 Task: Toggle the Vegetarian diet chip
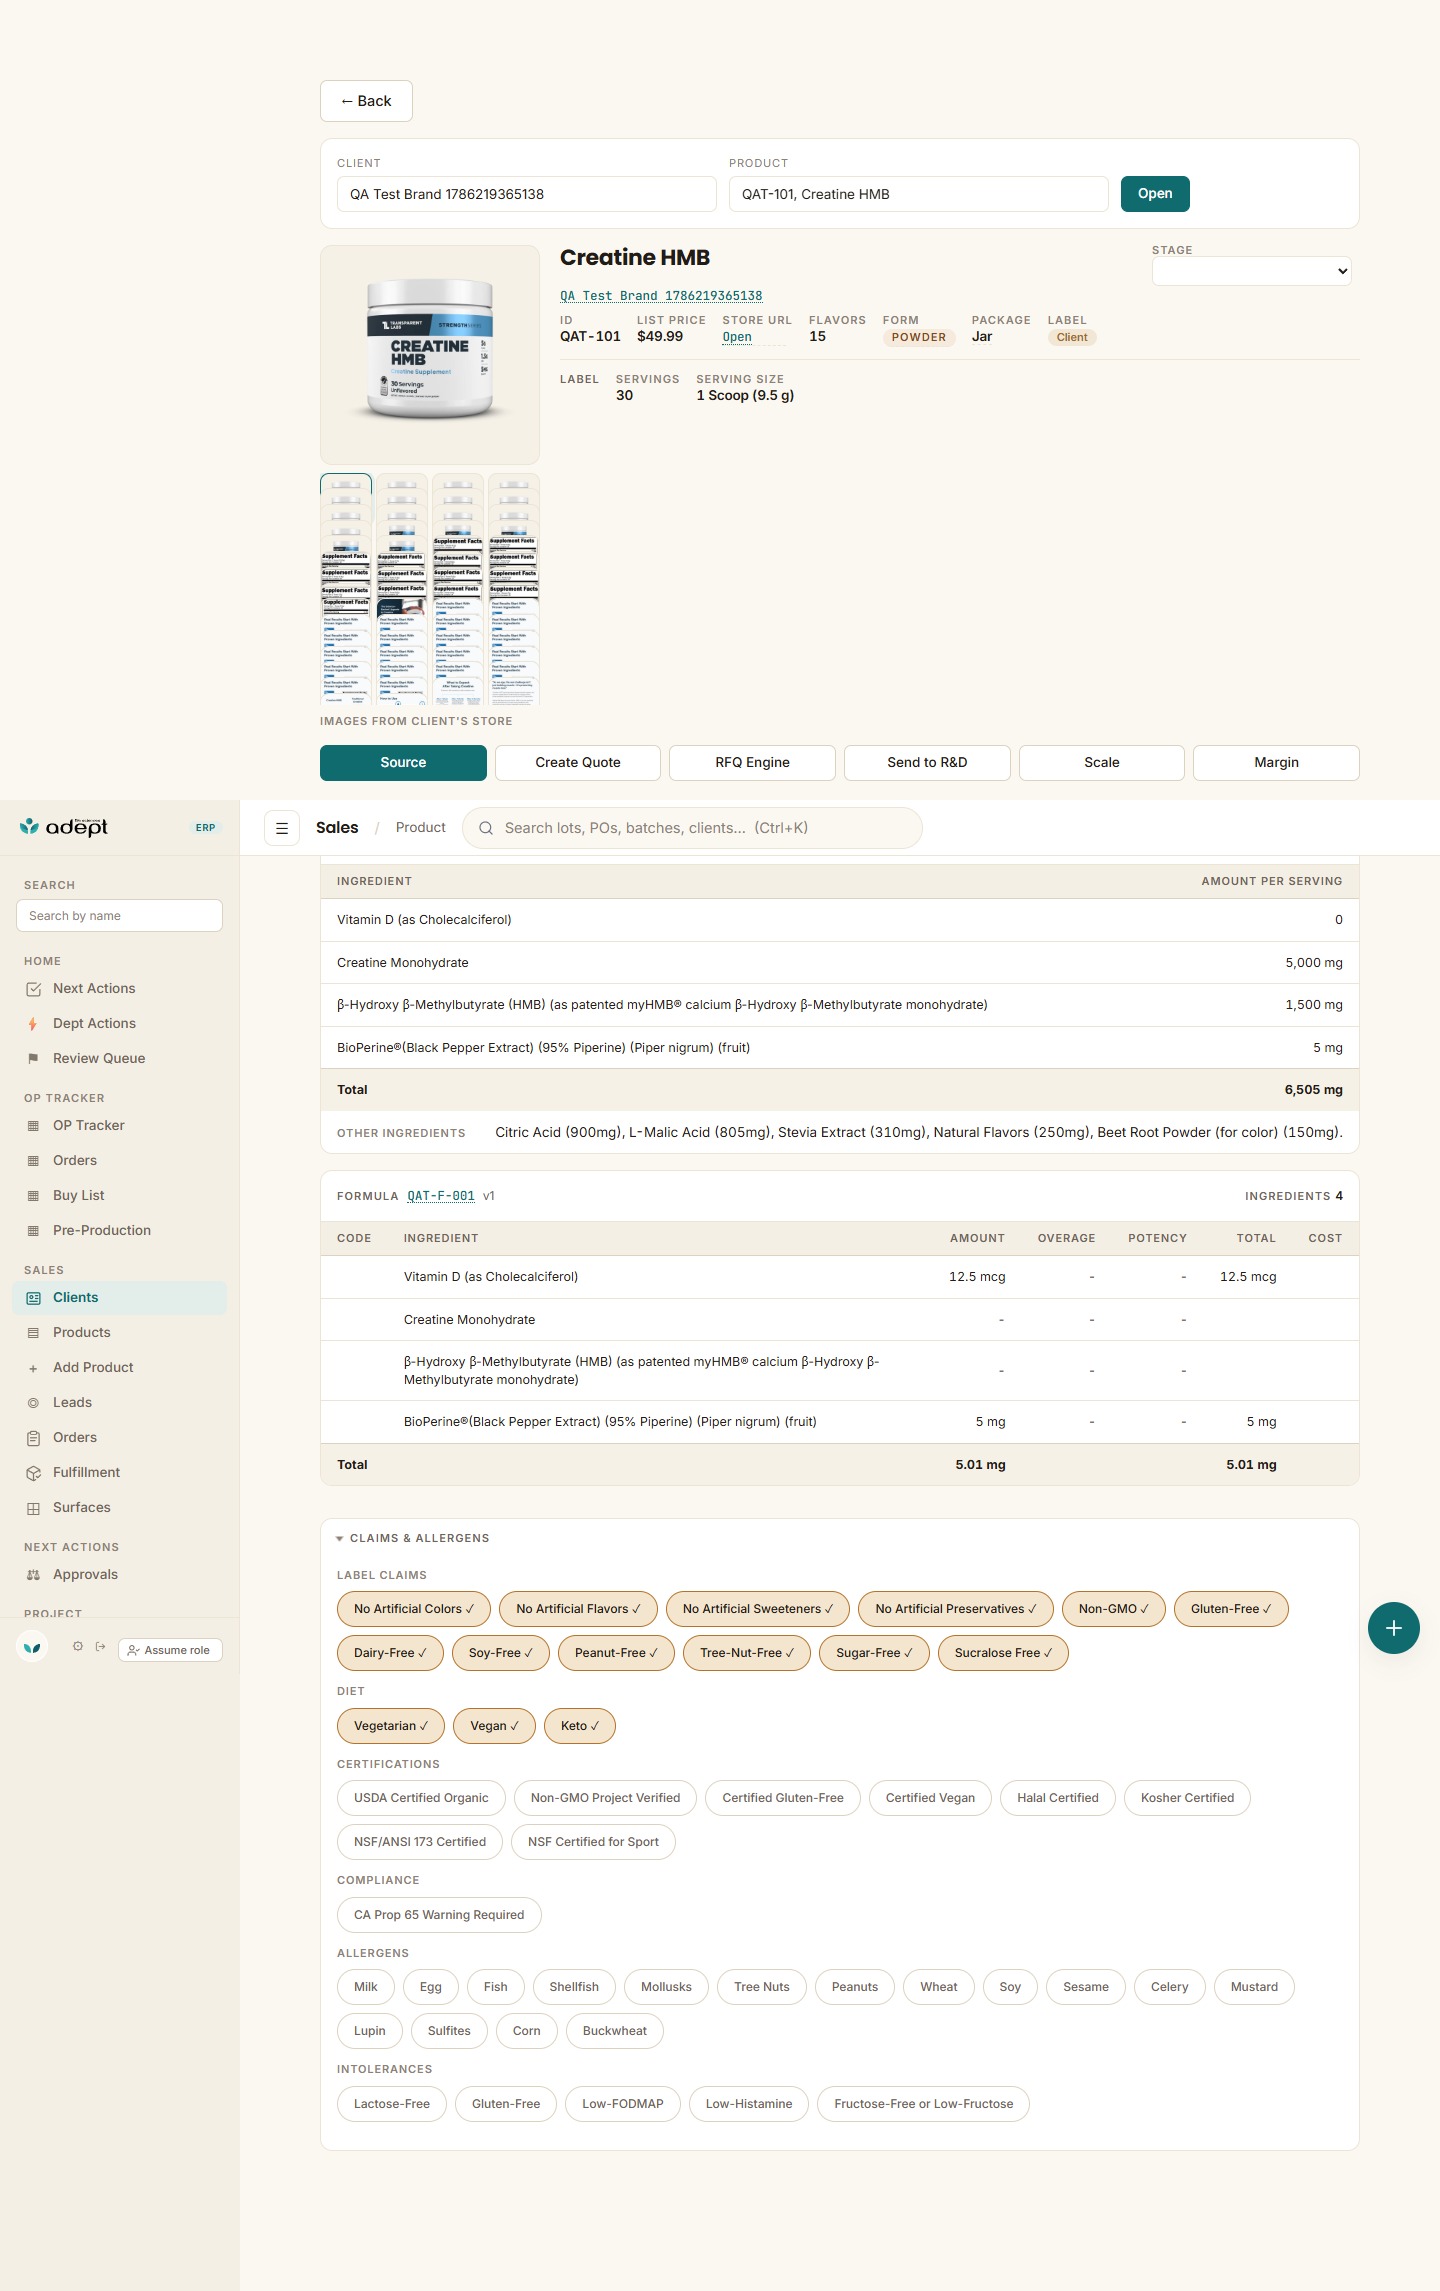click(391, 1726)
